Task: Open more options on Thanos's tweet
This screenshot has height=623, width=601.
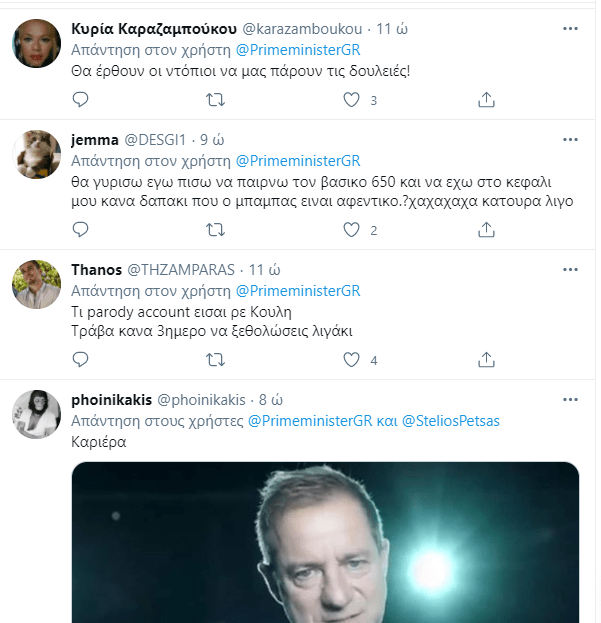Action: (x=570, y=269)
